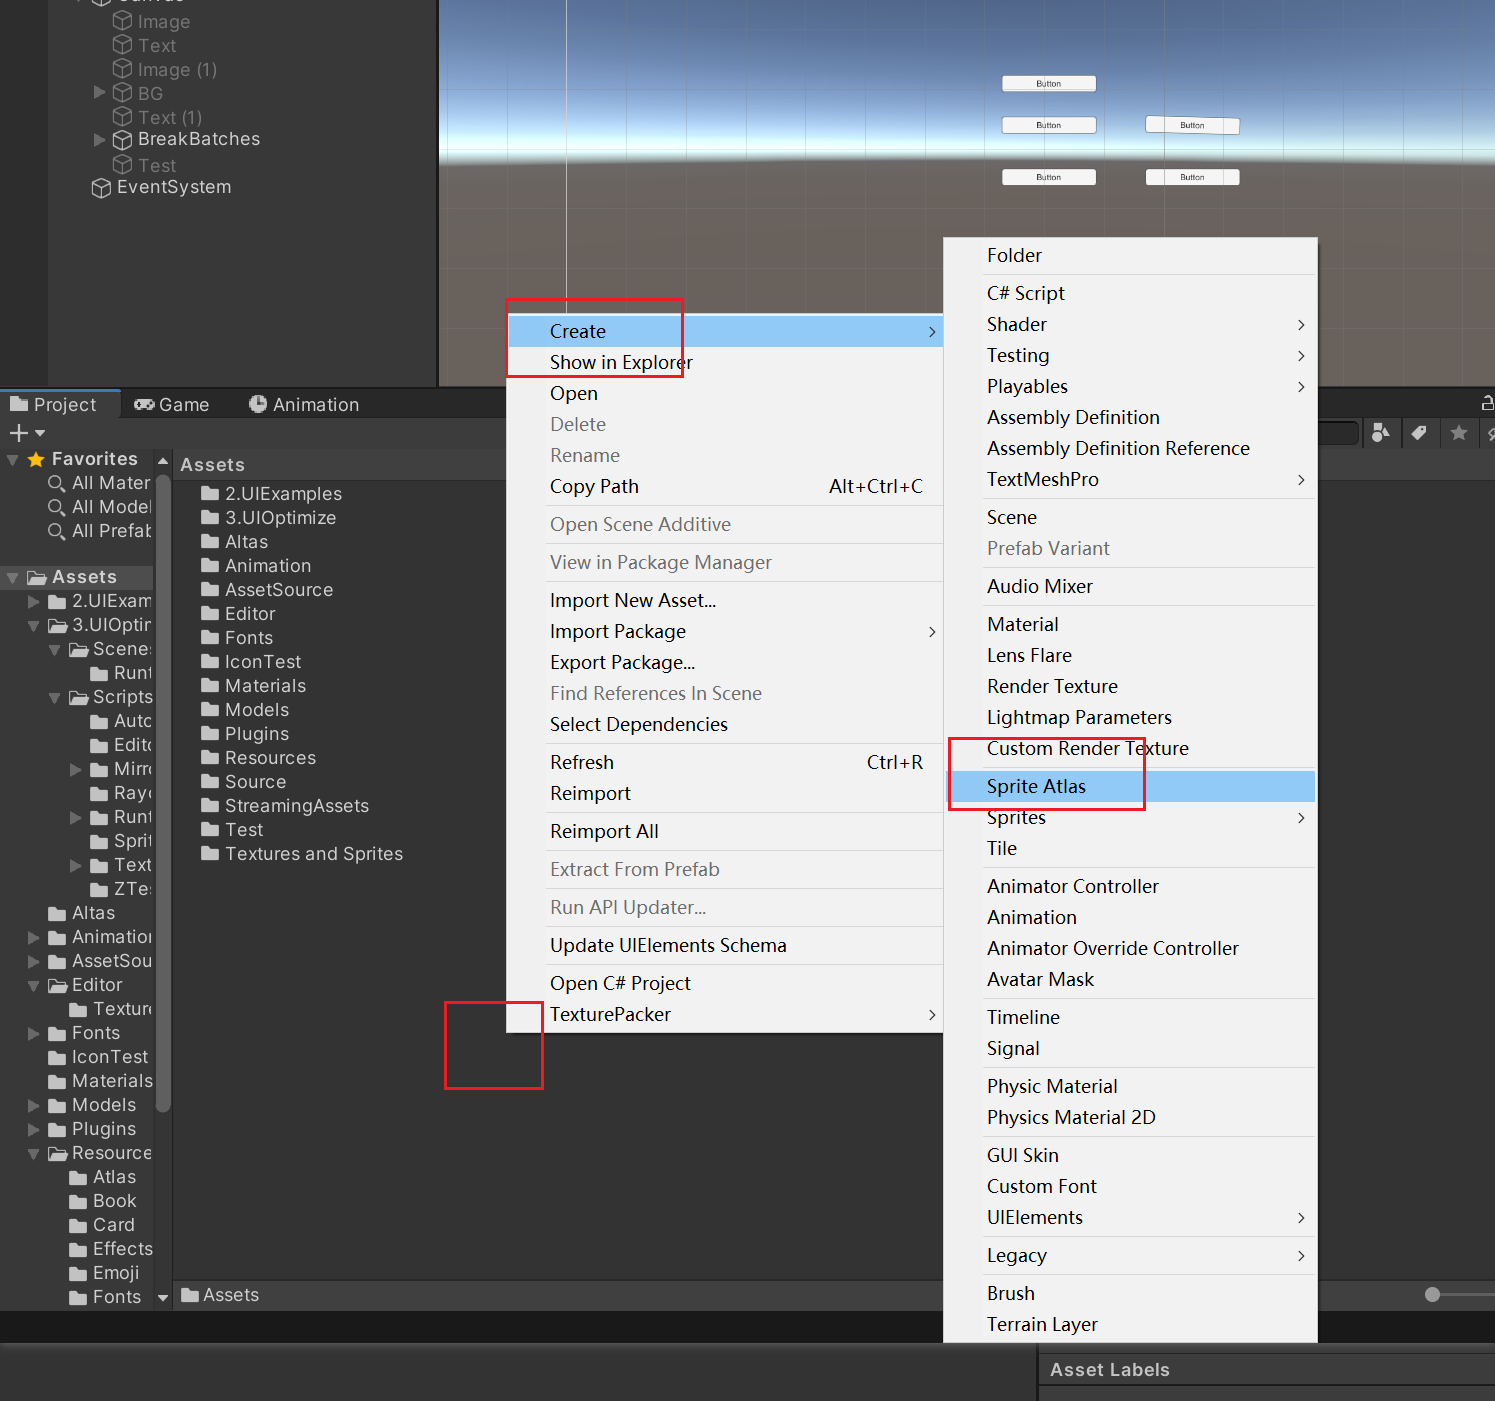Collapse the Favorites tree section
Viewport: 1495px width, 1401px height.
tap(13, 460)
